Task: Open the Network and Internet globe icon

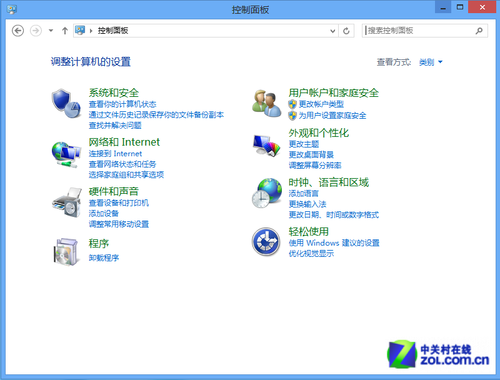Action: (x=66, y=155)
